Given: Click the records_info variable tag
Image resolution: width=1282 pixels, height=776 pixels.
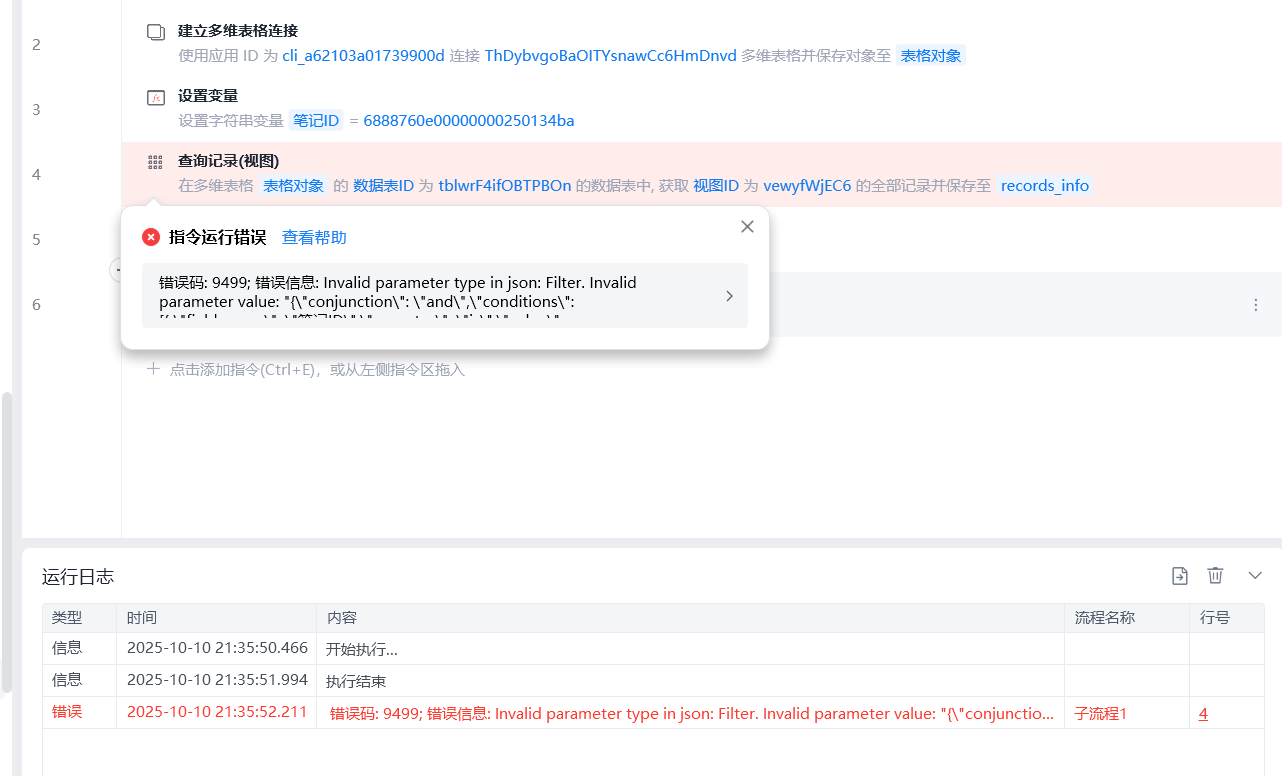Looking at the screenshot, I should coord(1045,186).
